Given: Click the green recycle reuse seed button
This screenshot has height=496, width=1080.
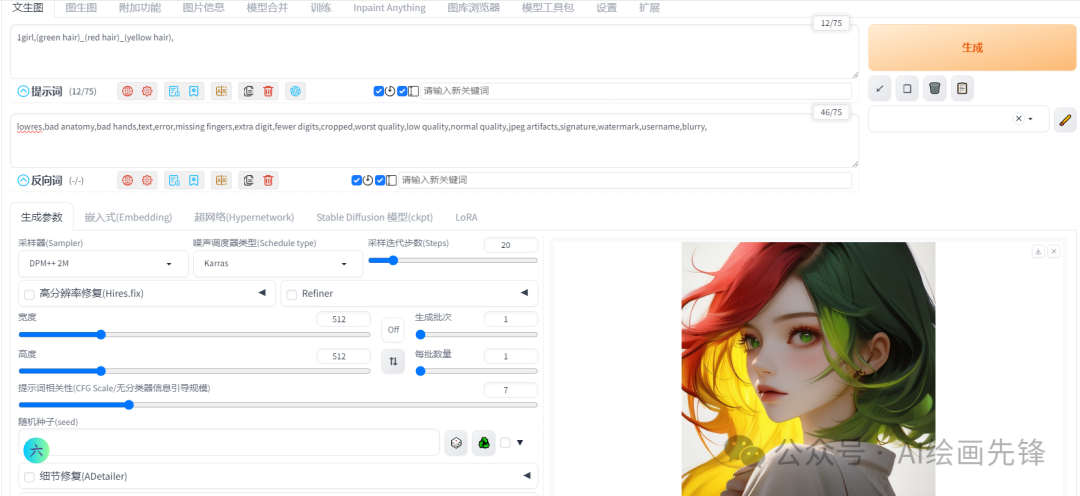Looking at the screenshot, I should click(x=484, y=443).
